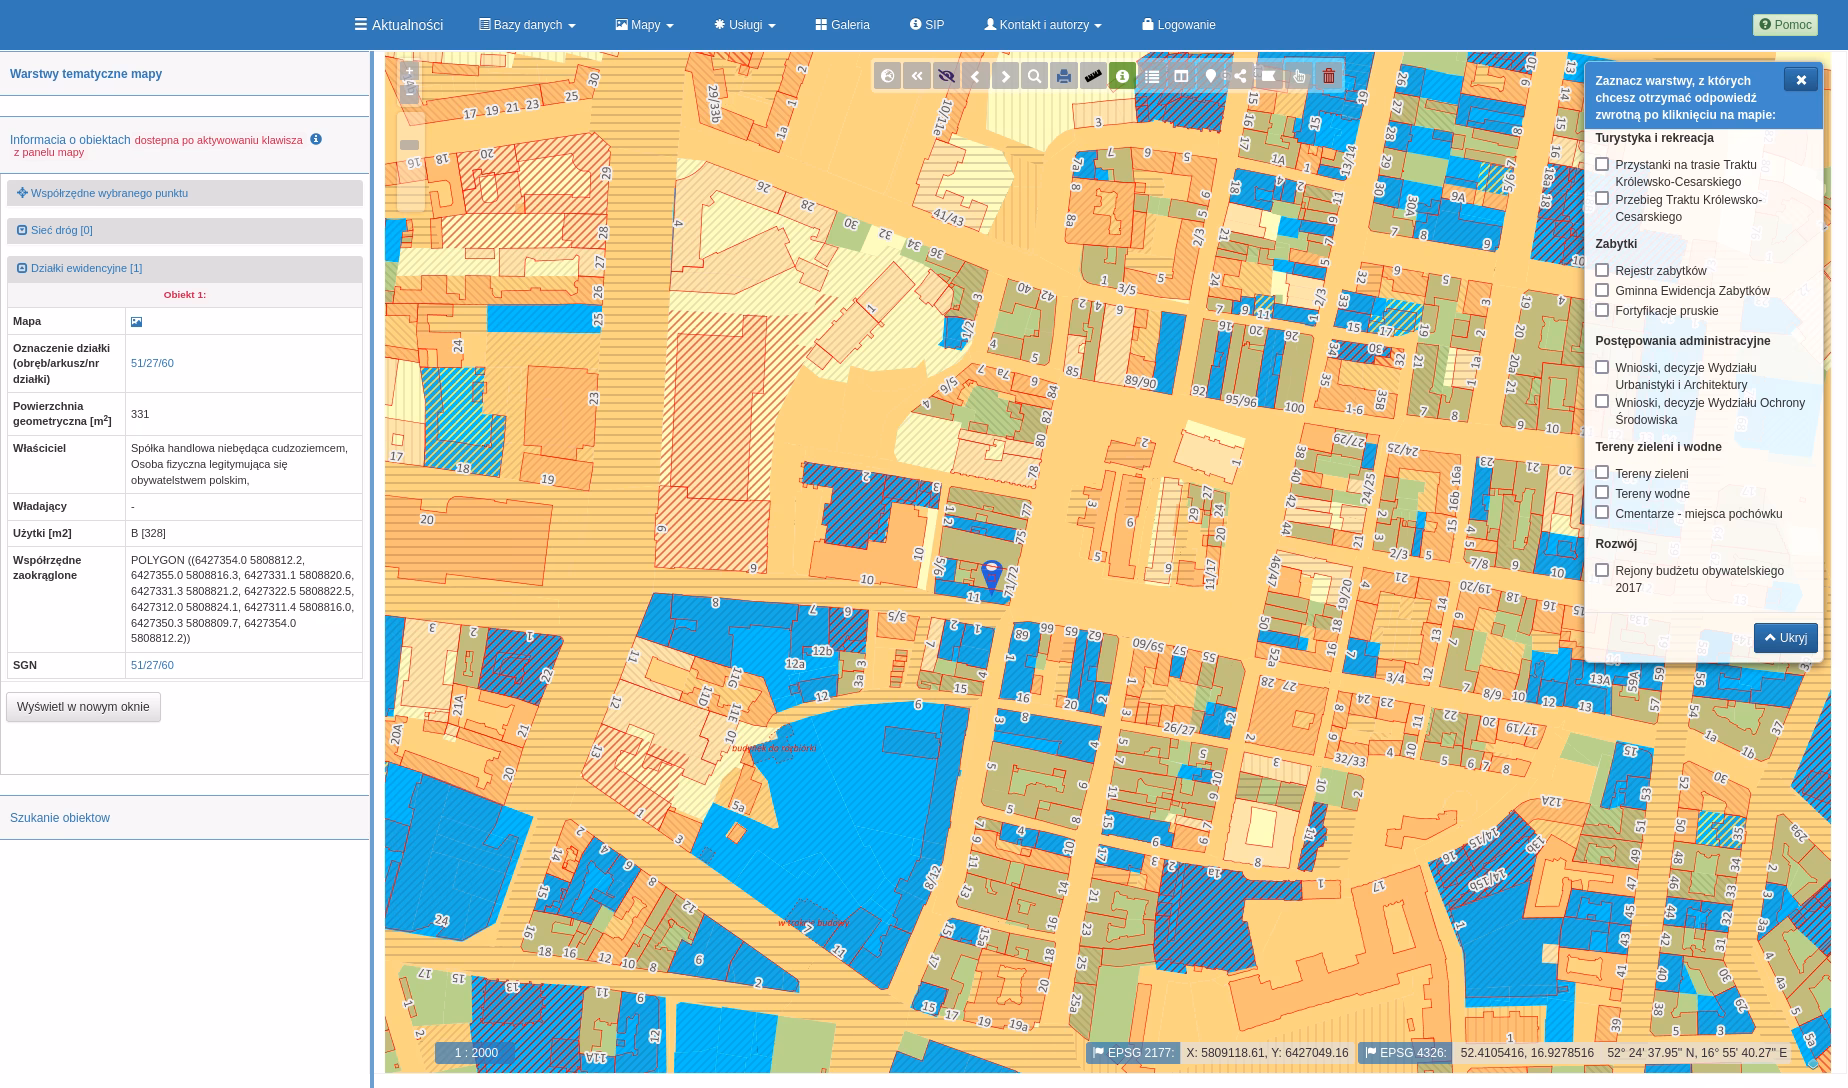Open the Logowanie page
1848x1088 pixels.
tap(1179, 25)
